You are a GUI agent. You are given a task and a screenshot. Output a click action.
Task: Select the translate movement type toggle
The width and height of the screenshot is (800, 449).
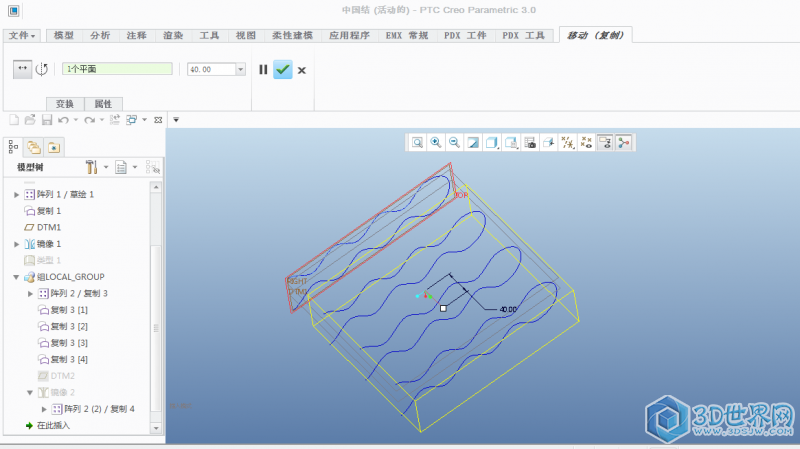tap(23, 69)
